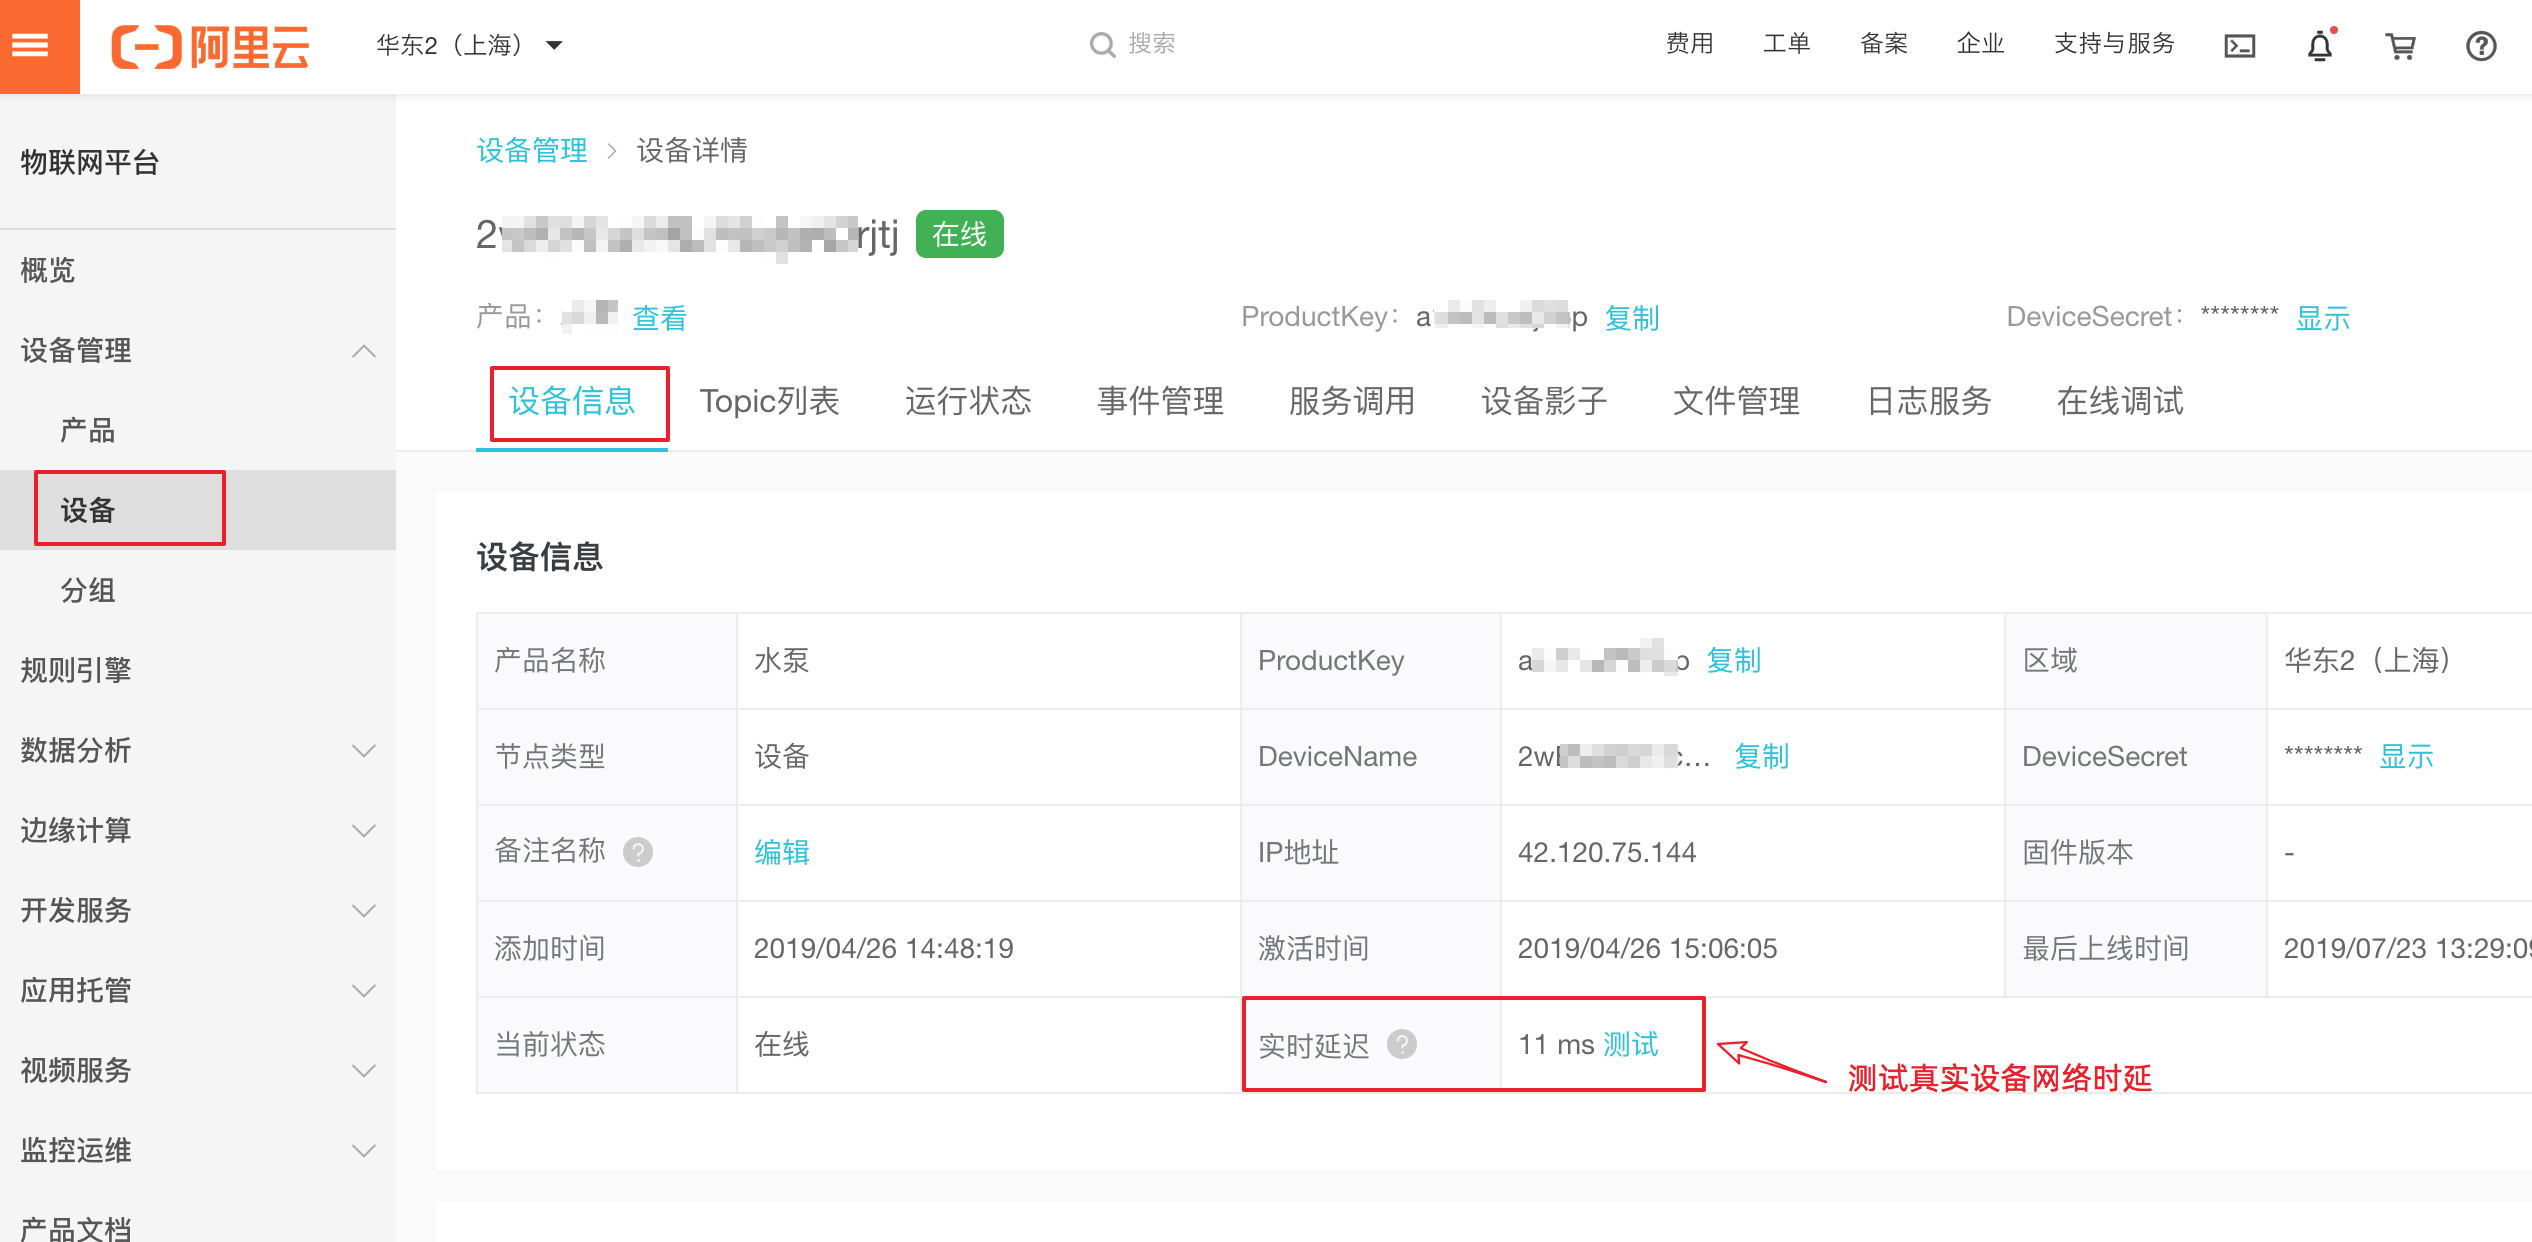The image size is (2532, 1242).
Task: Click the 搜索 search field
Action: pos(1150,44)
